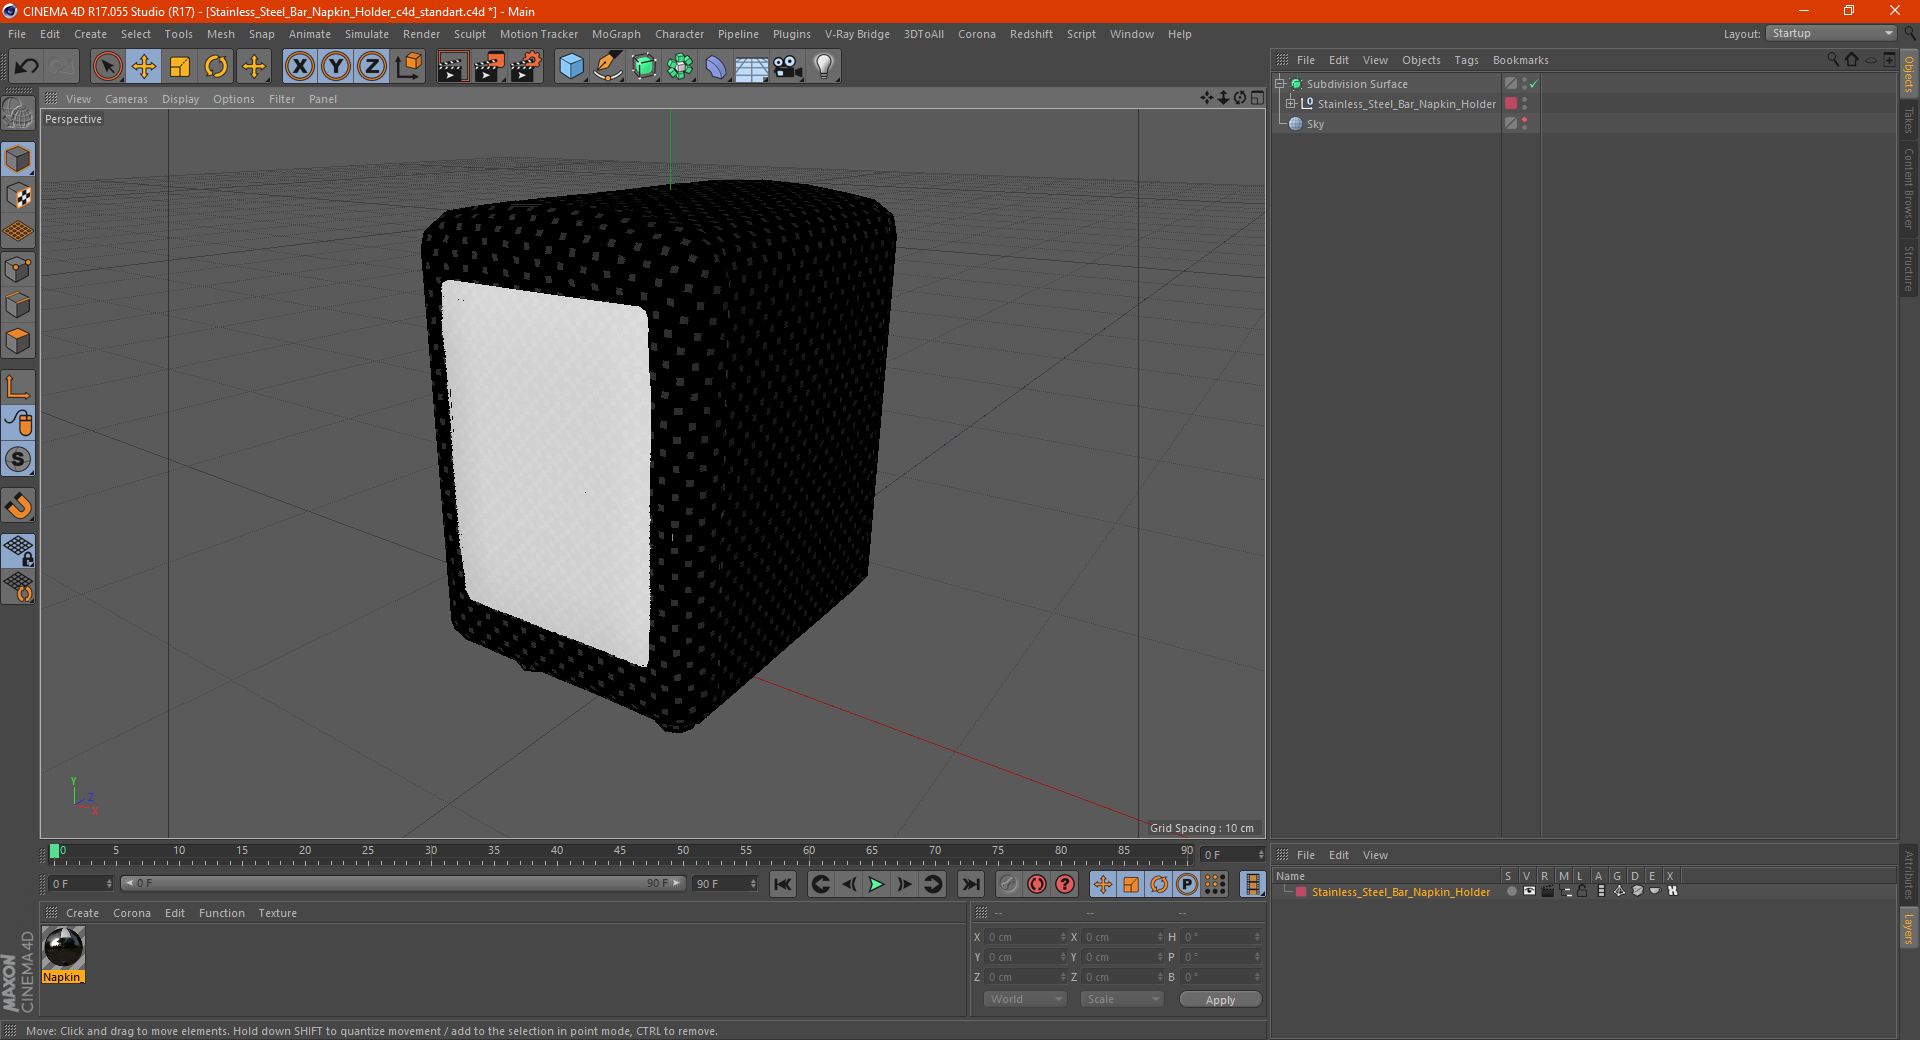Open the Simulate menu
1920x1040 pixels.
(367, 34)
